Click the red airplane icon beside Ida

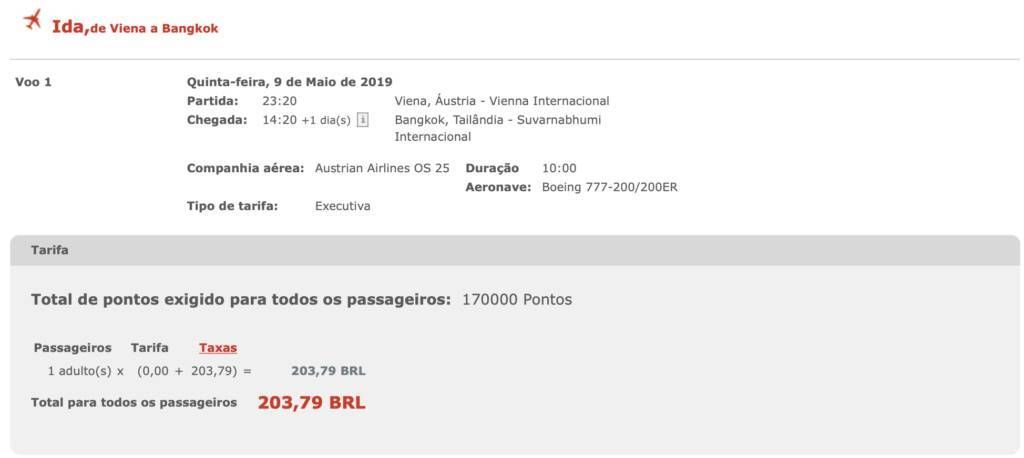pyautogui.click(x=31, y=20)
